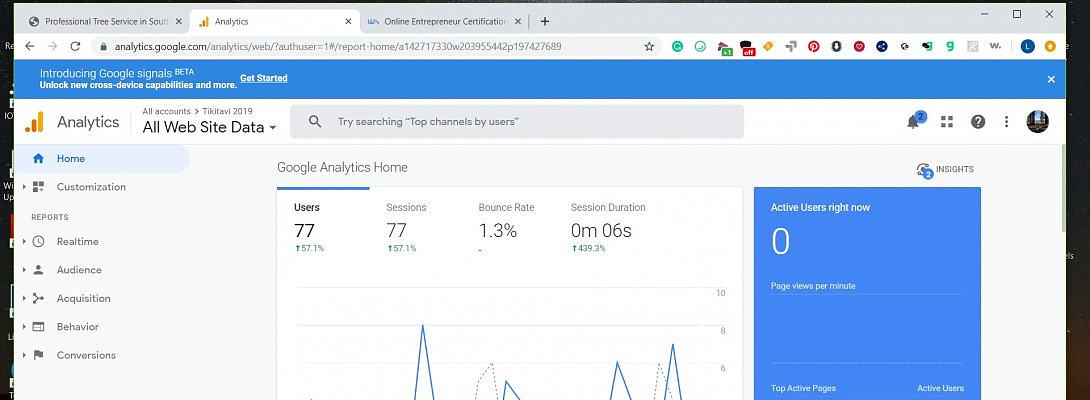1090x400 pixels.
Task: Expand the Realtime reports section
Action: (77, 241)
